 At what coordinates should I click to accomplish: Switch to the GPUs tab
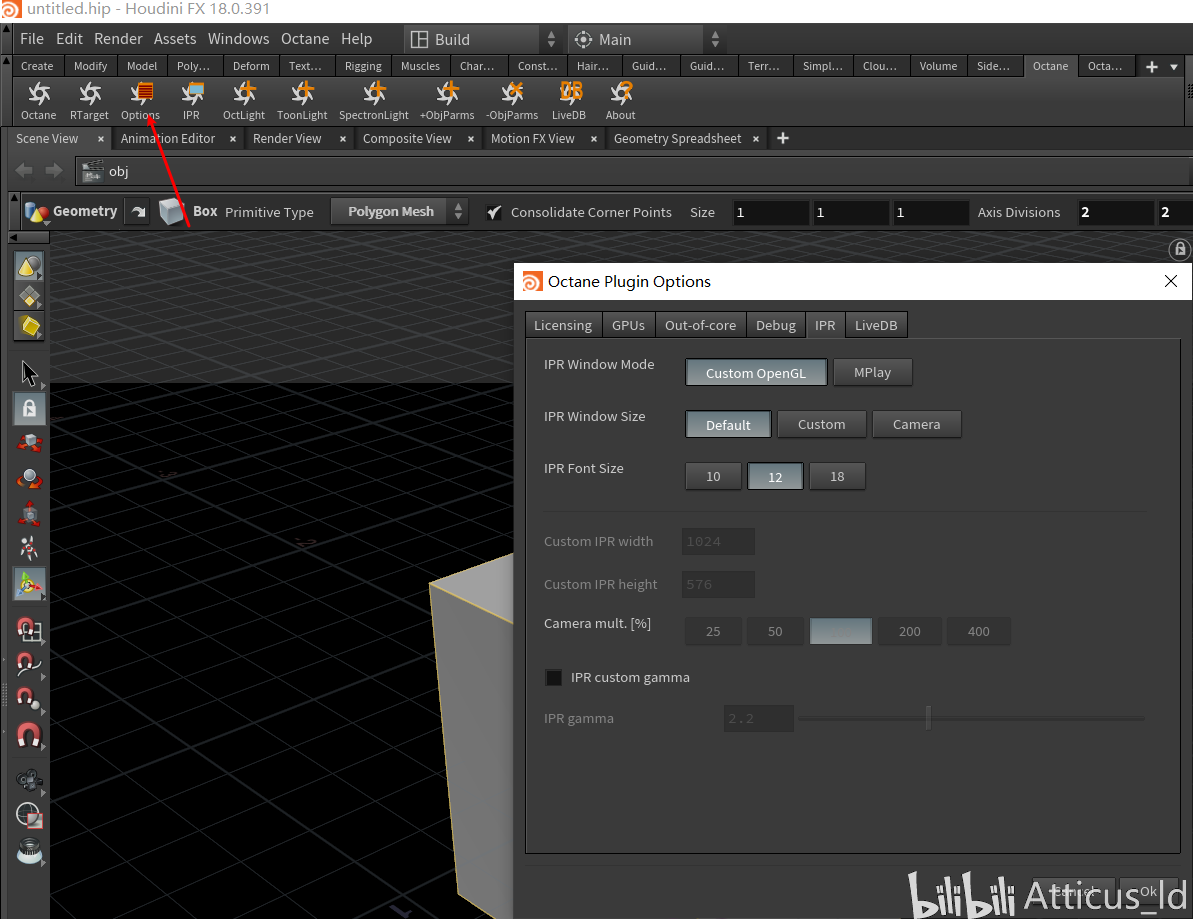[628, 325]
